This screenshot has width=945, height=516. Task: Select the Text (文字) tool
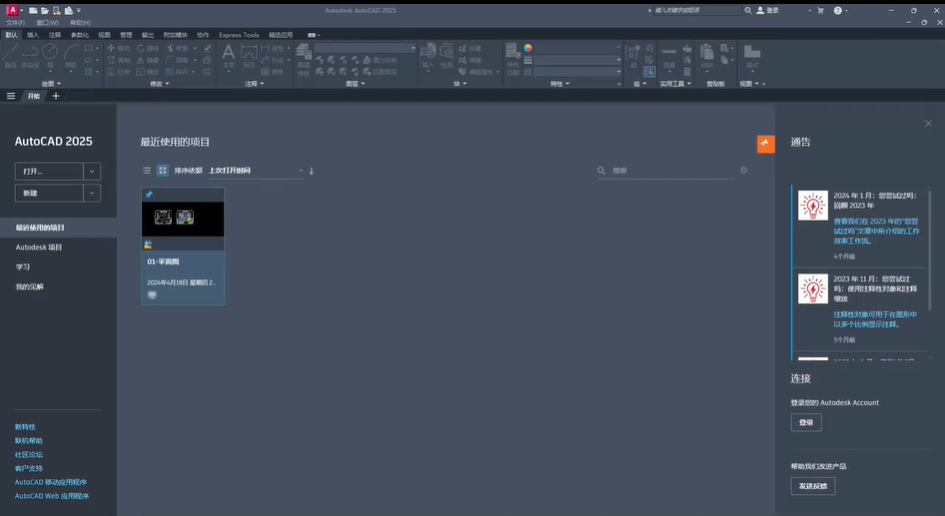click(228, 57)
